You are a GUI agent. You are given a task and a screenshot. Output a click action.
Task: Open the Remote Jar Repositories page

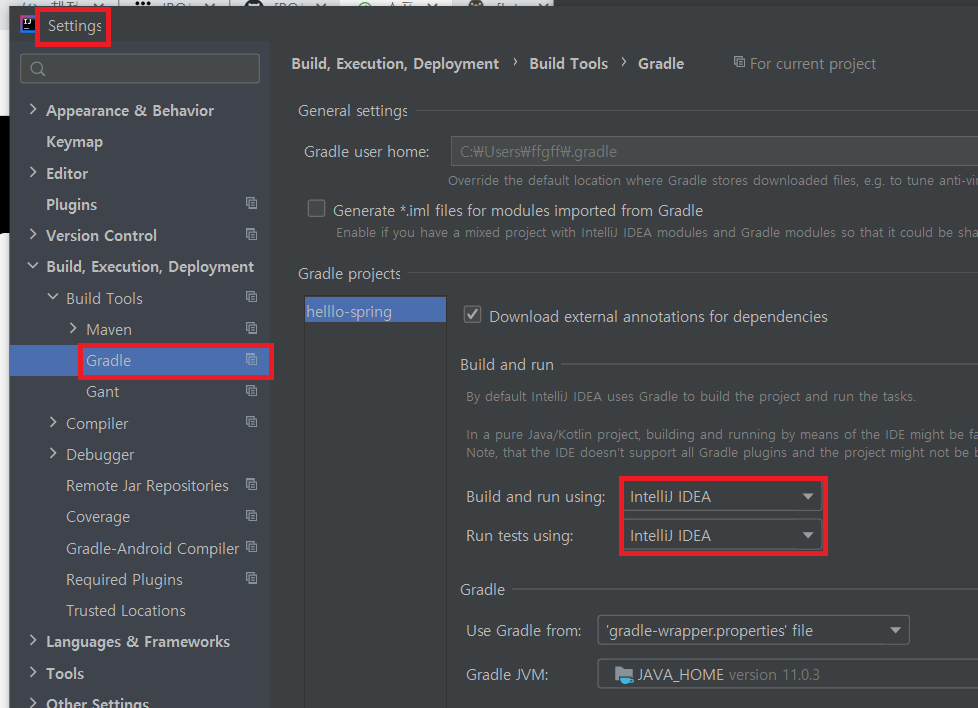click(147, 486)
